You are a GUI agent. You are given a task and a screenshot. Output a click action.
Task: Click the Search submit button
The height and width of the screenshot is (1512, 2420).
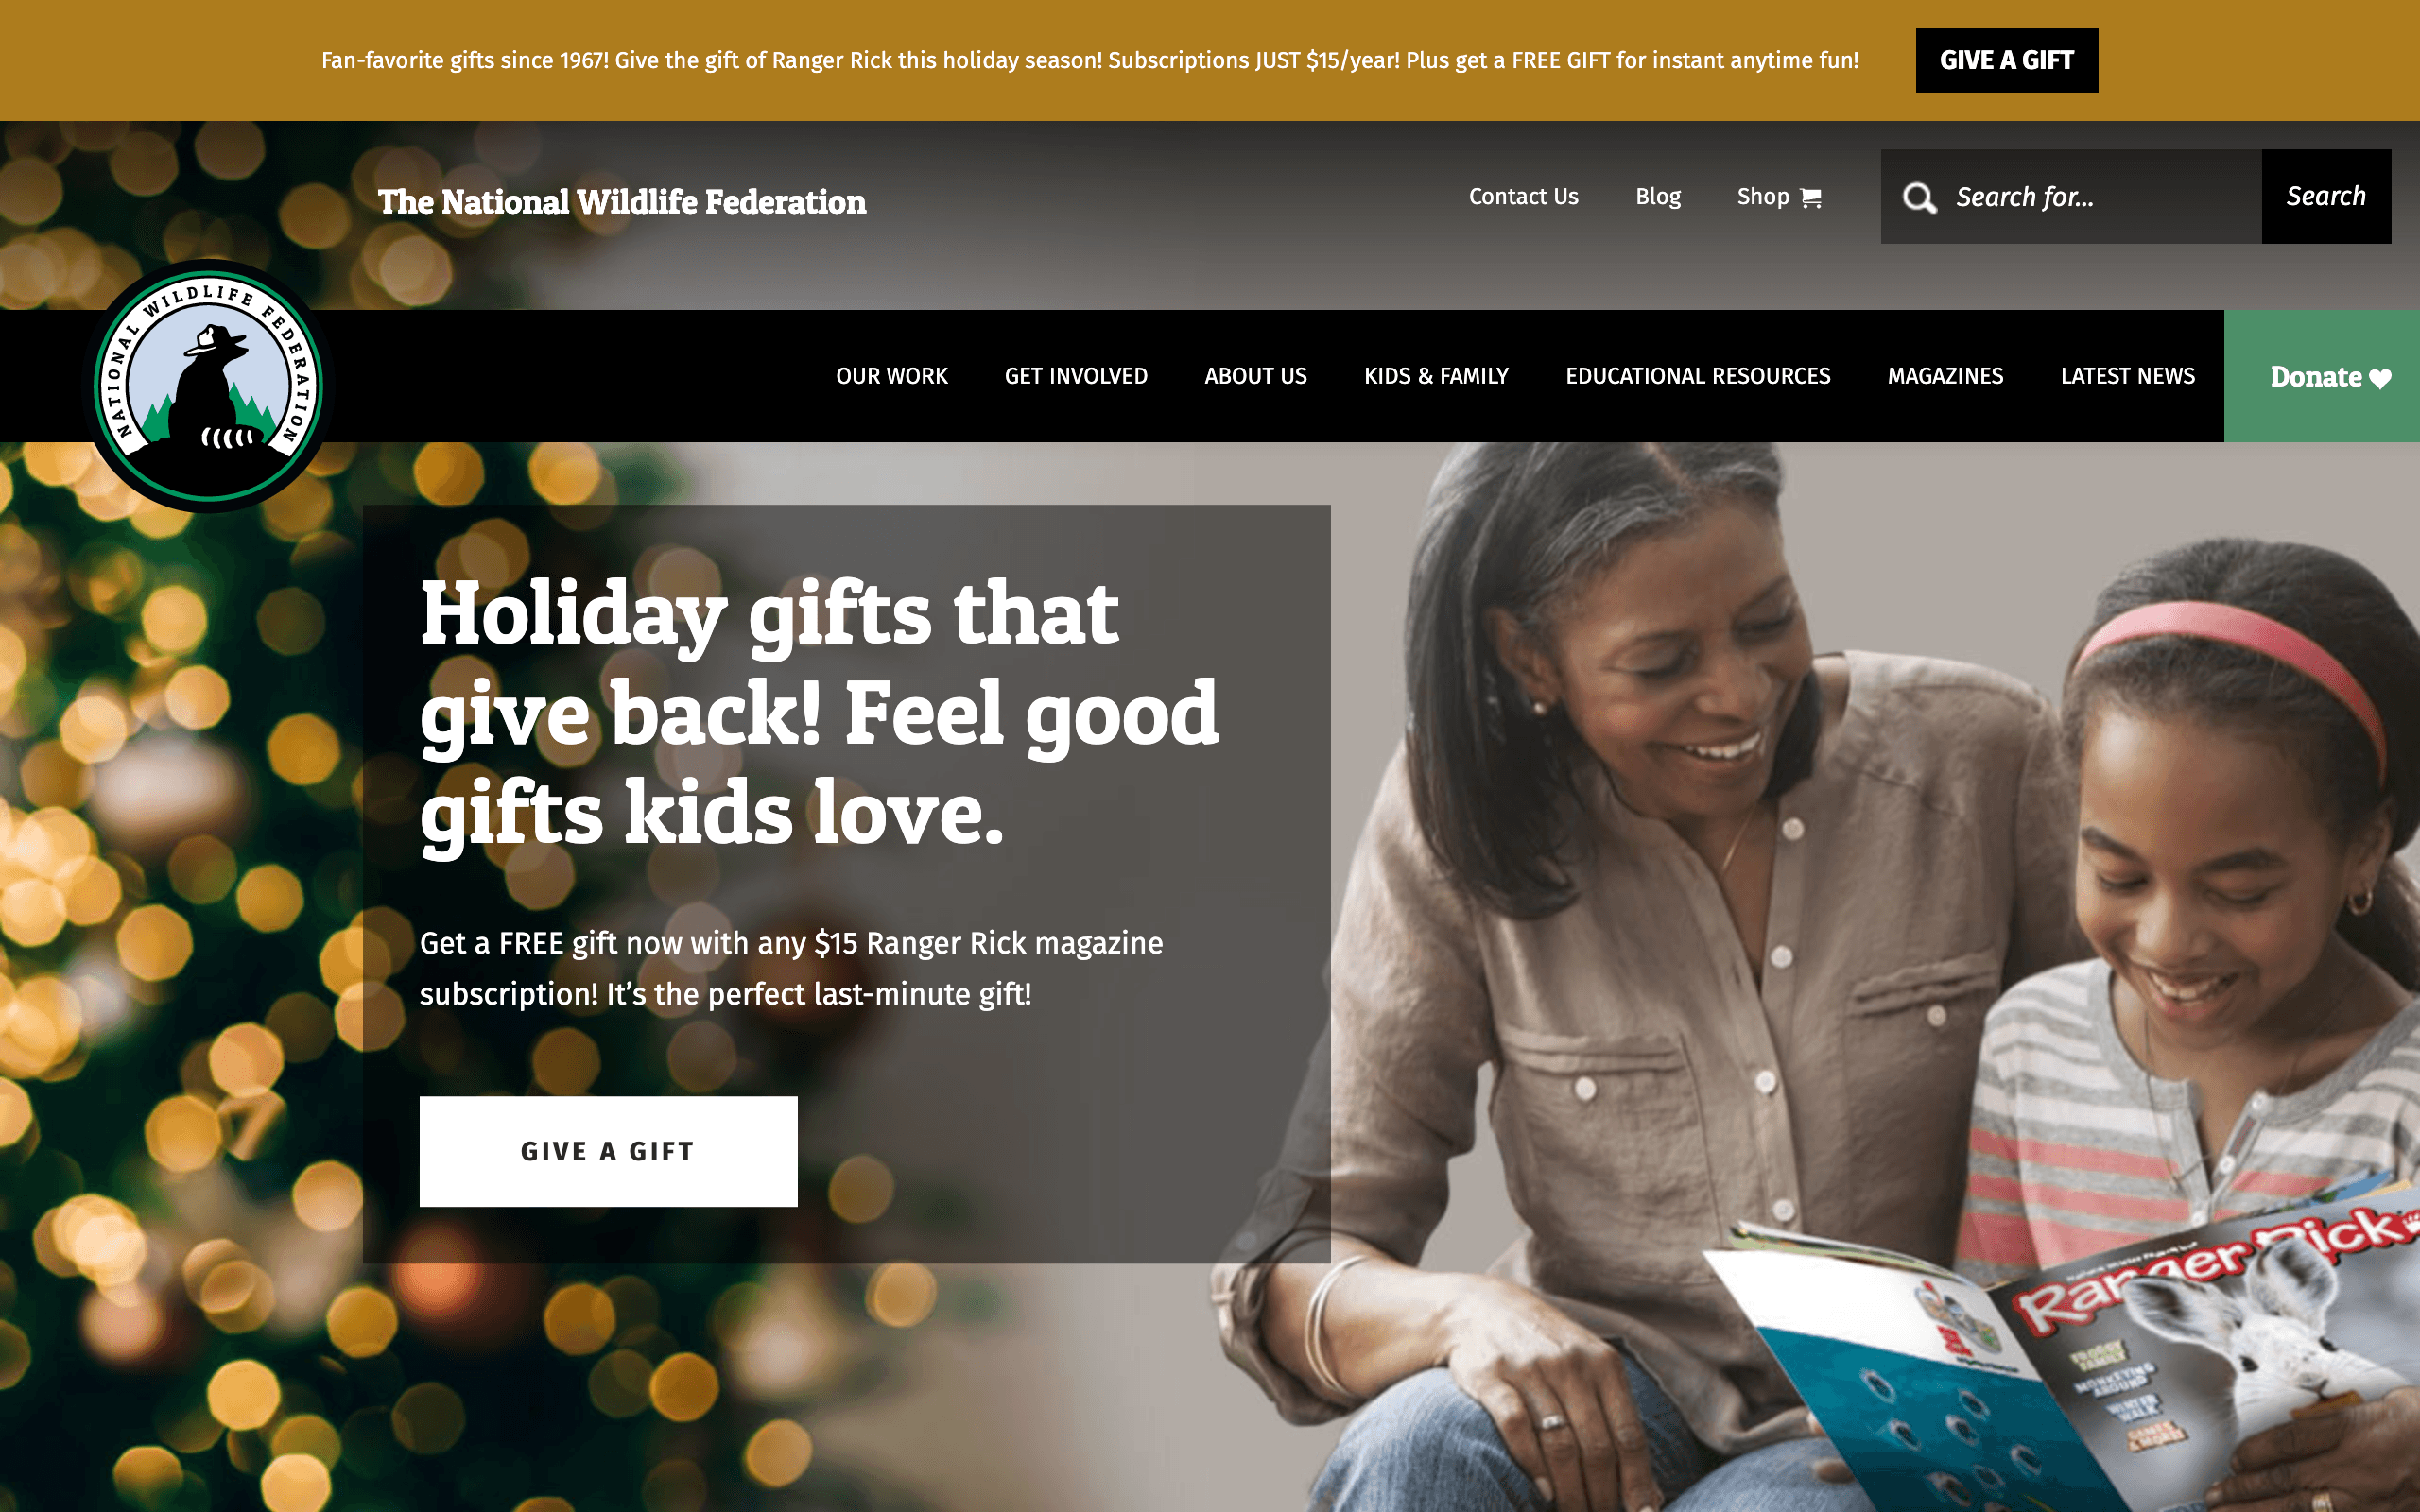tap(2326, 196)
